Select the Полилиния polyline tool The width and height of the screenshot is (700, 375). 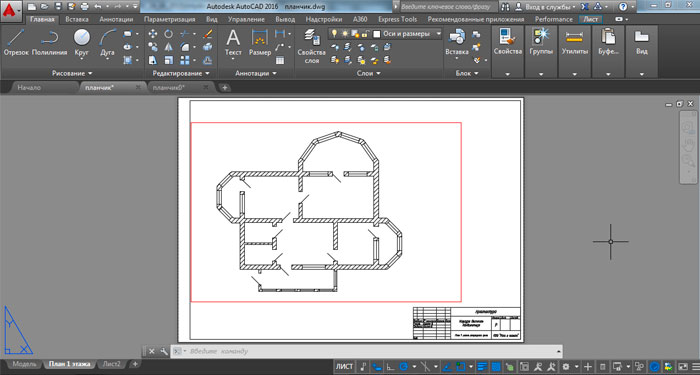(x=49, y=42)
